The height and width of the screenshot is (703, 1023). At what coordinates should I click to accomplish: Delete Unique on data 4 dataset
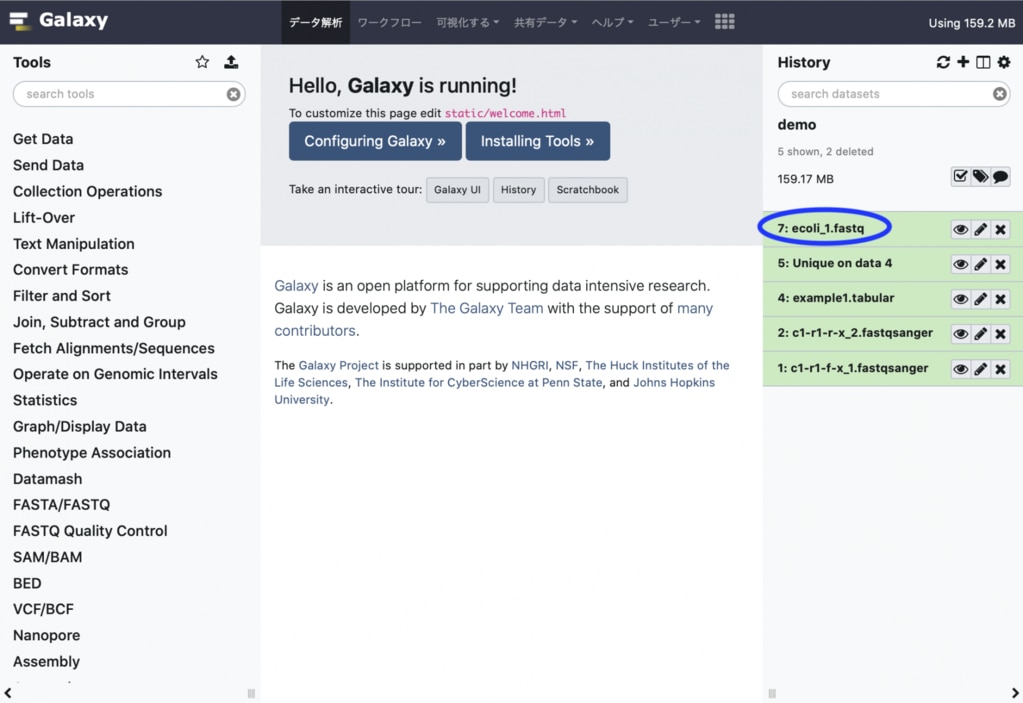pyautogui.click(x=1000, y=264)
